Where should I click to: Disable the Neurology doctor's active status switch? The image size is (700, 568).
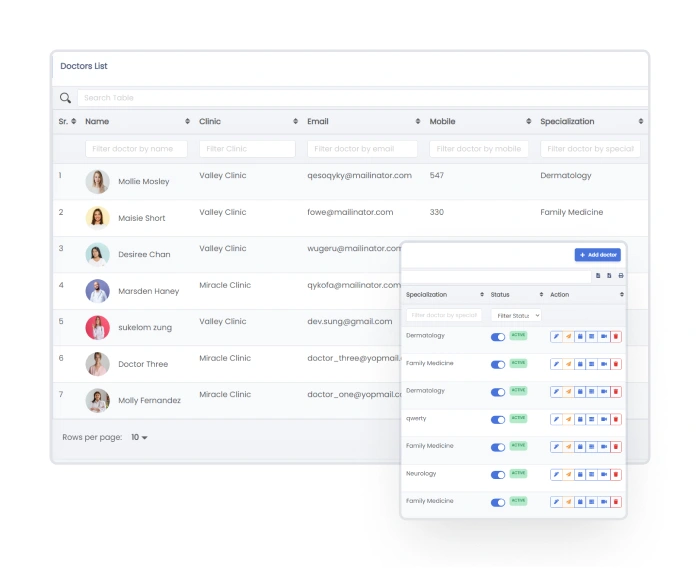pyautogui.click(x=498, y=475)
